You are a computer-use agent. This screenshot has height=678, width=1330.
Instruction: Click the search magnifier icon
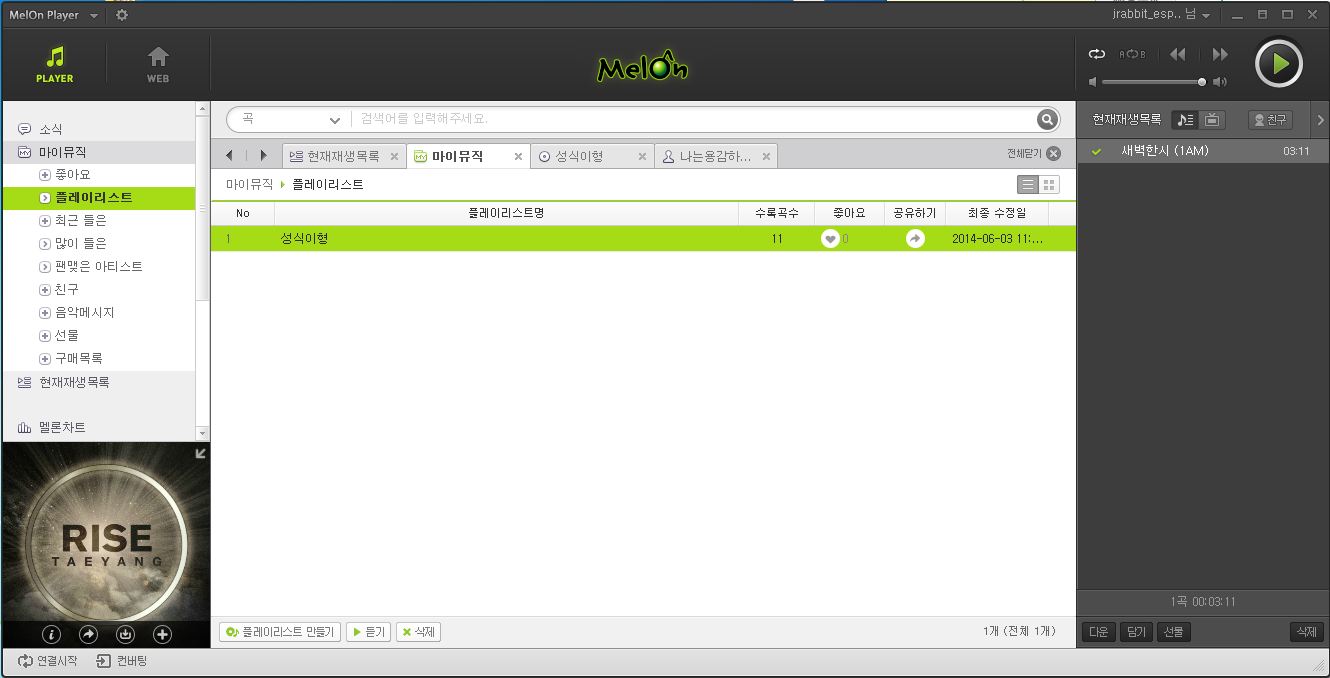point(1047,120)
